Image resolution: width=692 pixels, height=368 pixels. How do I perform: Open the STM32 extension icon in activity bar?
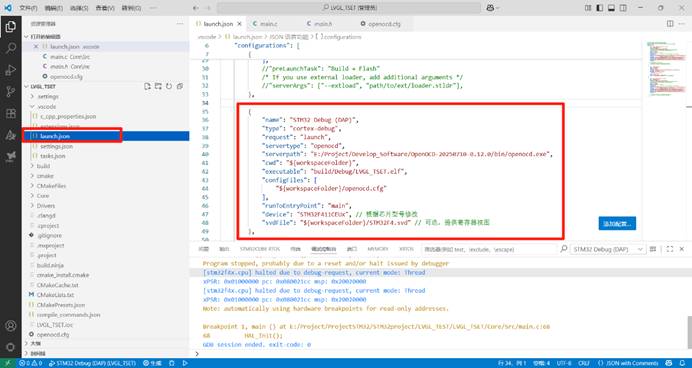[11, 157]
